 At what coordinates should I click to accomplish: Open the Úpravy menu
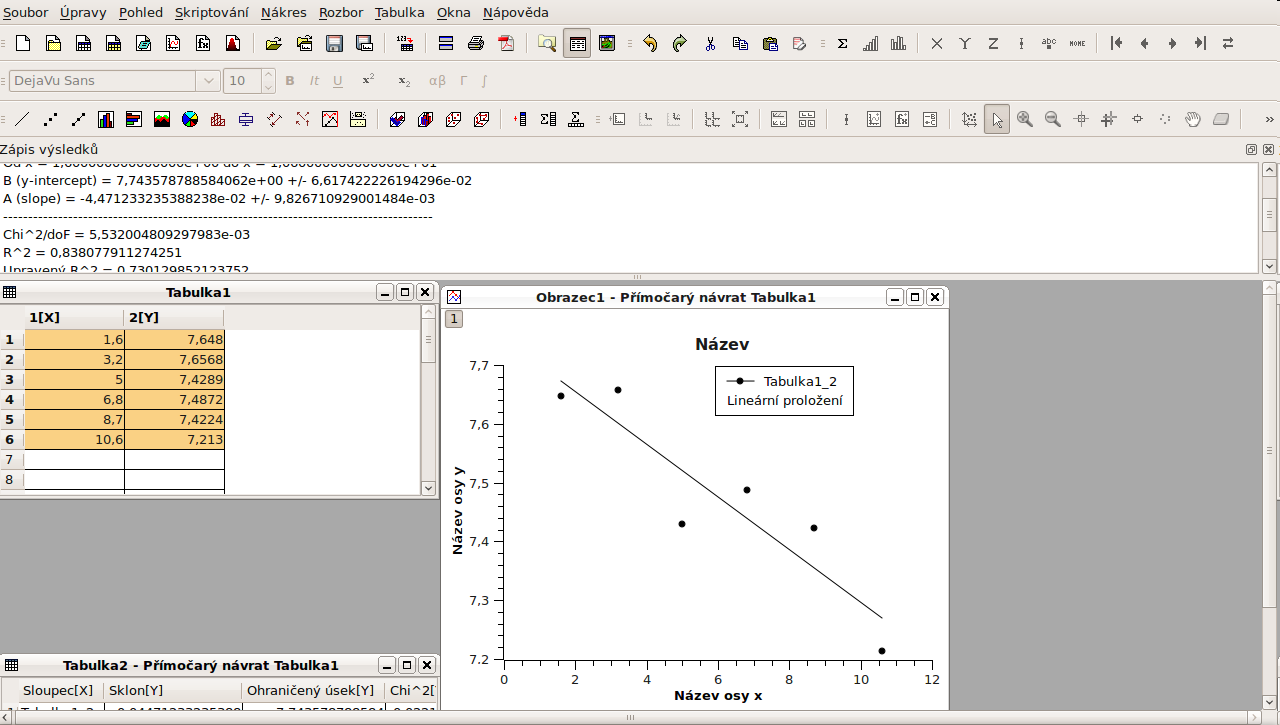point(83,13)
